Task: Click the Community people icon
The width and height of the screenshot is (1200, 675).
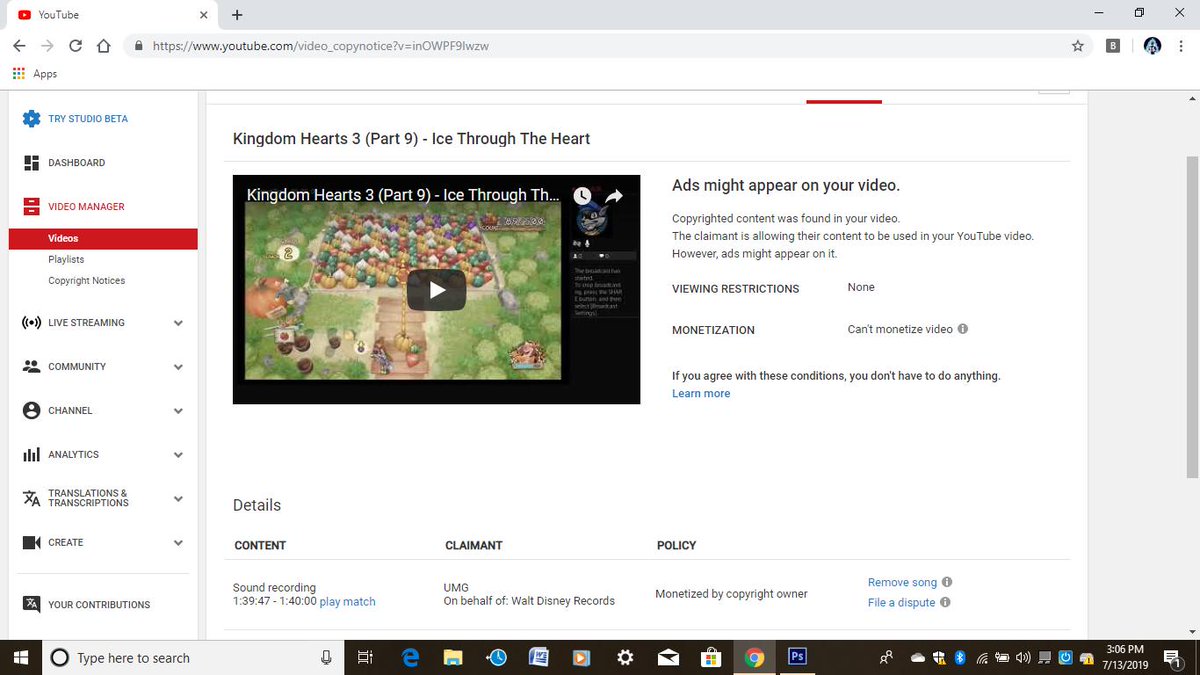Action: 31,366
